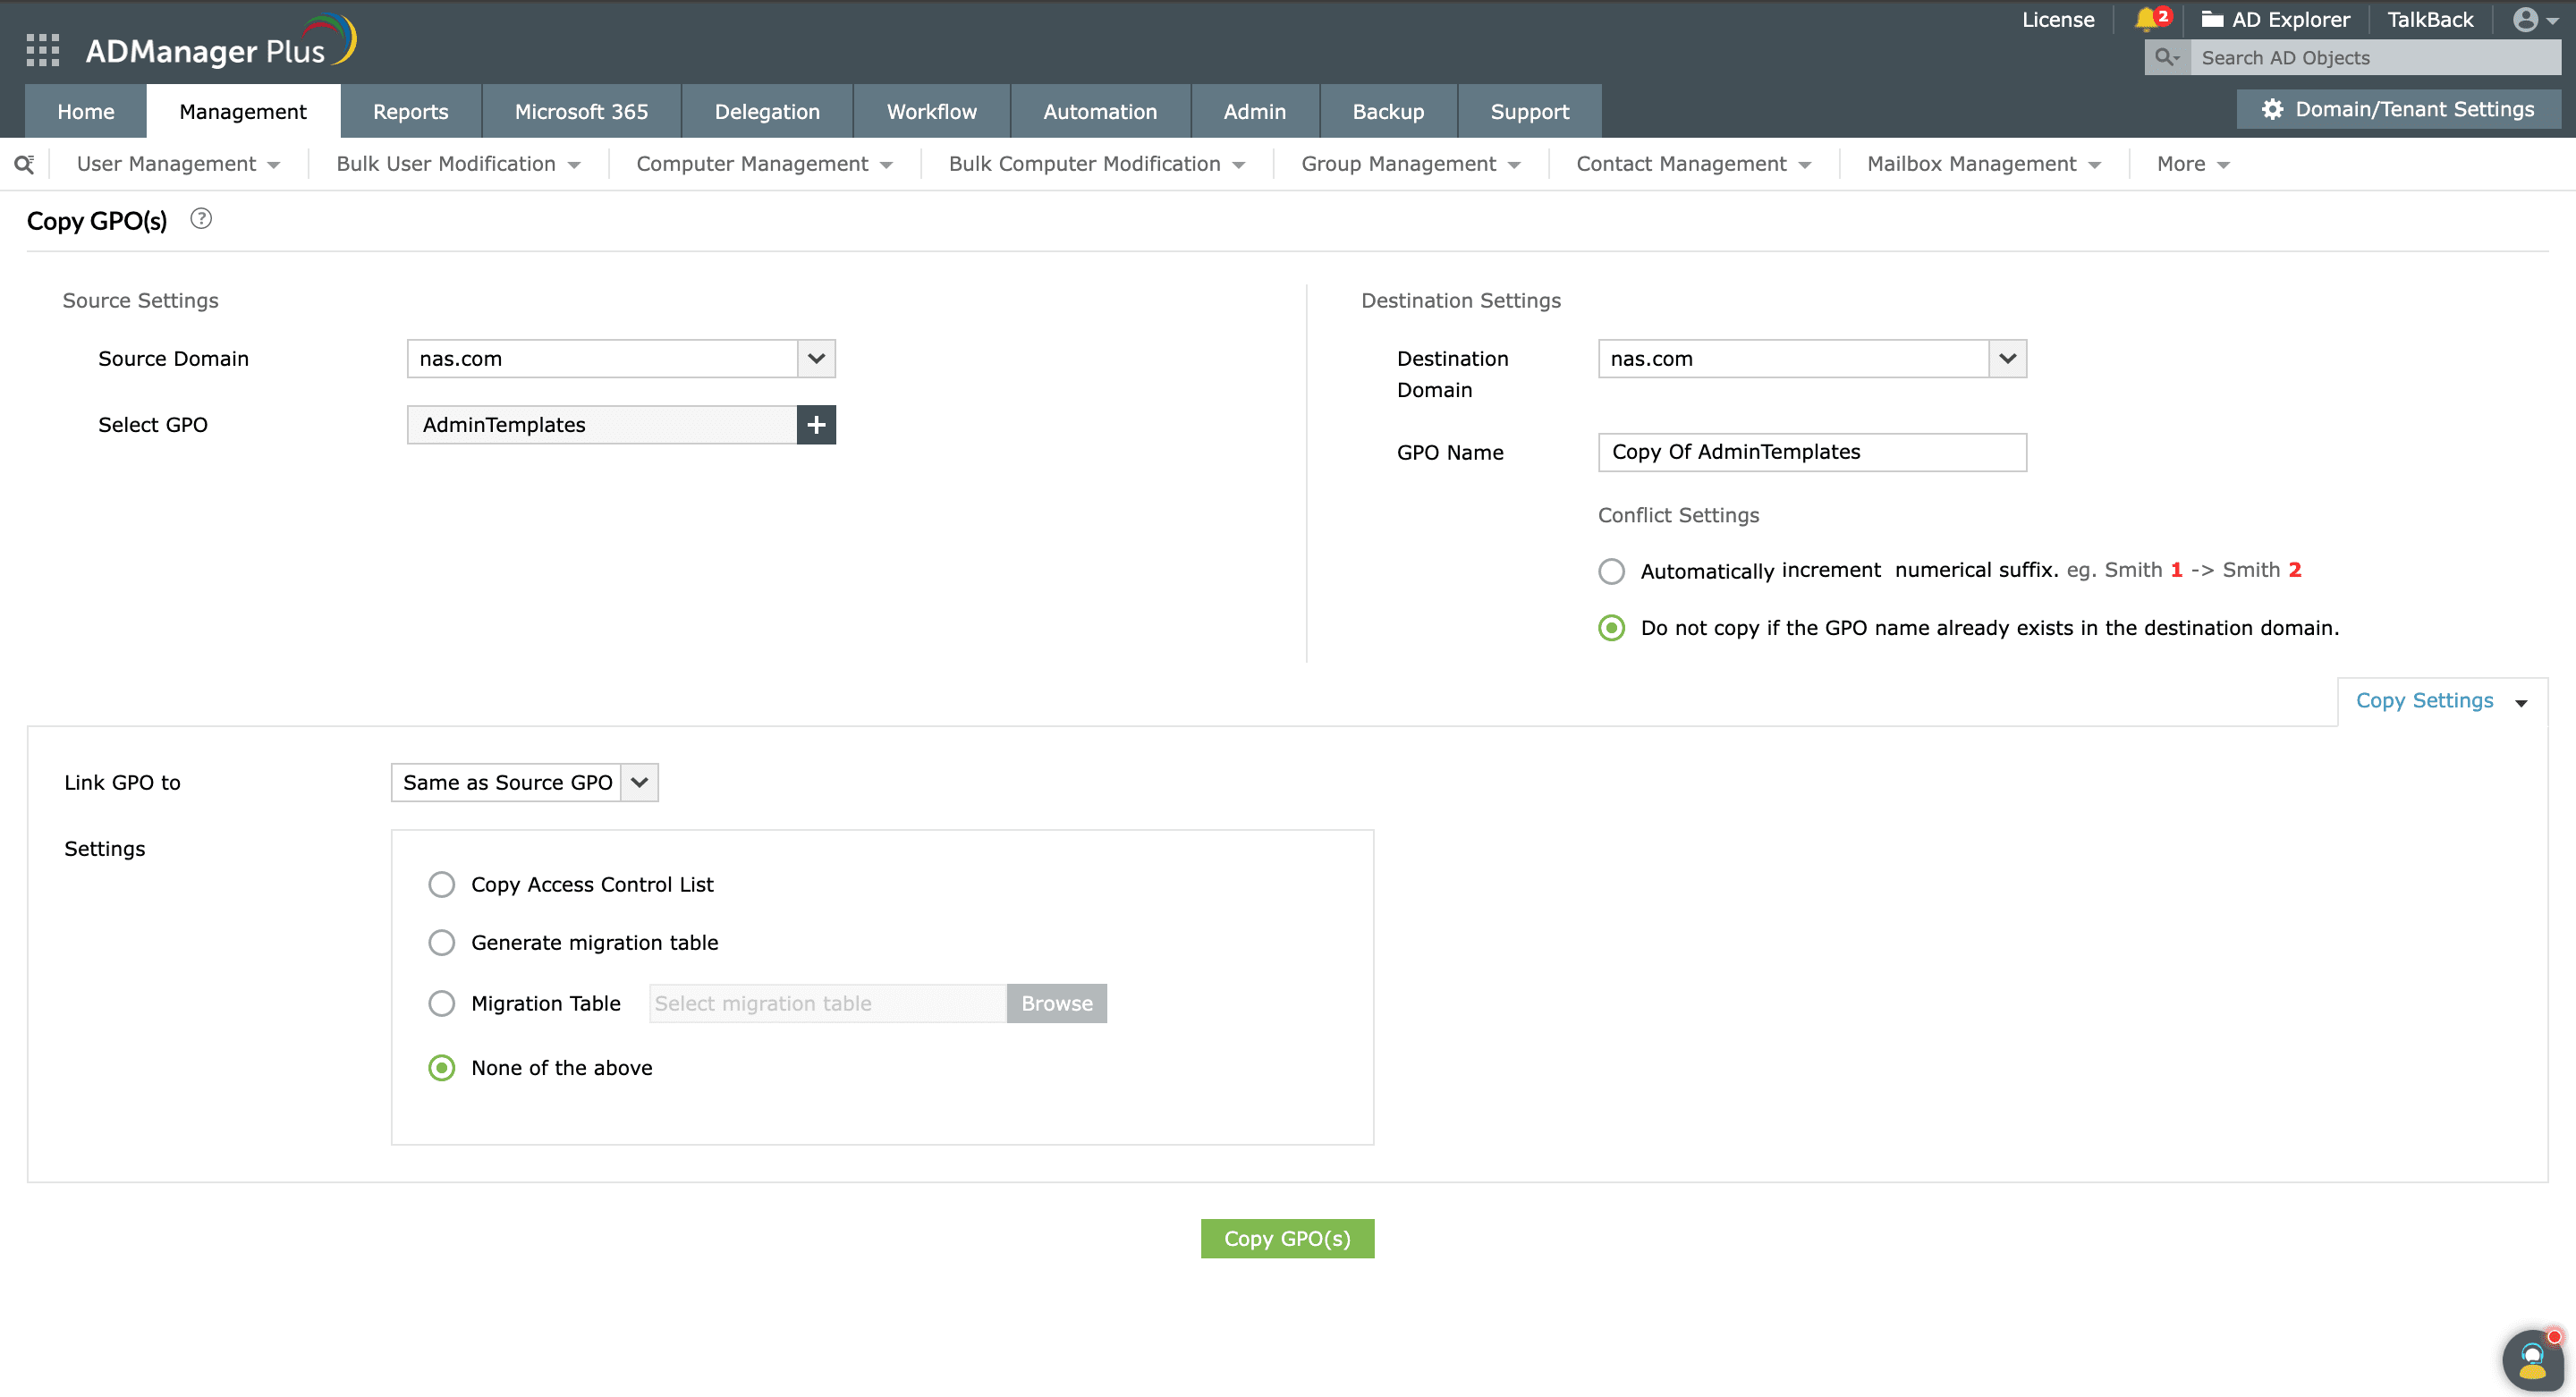
Task: Switch to the Reports tab
Action: pyautogui.click(x=410, y=111)
